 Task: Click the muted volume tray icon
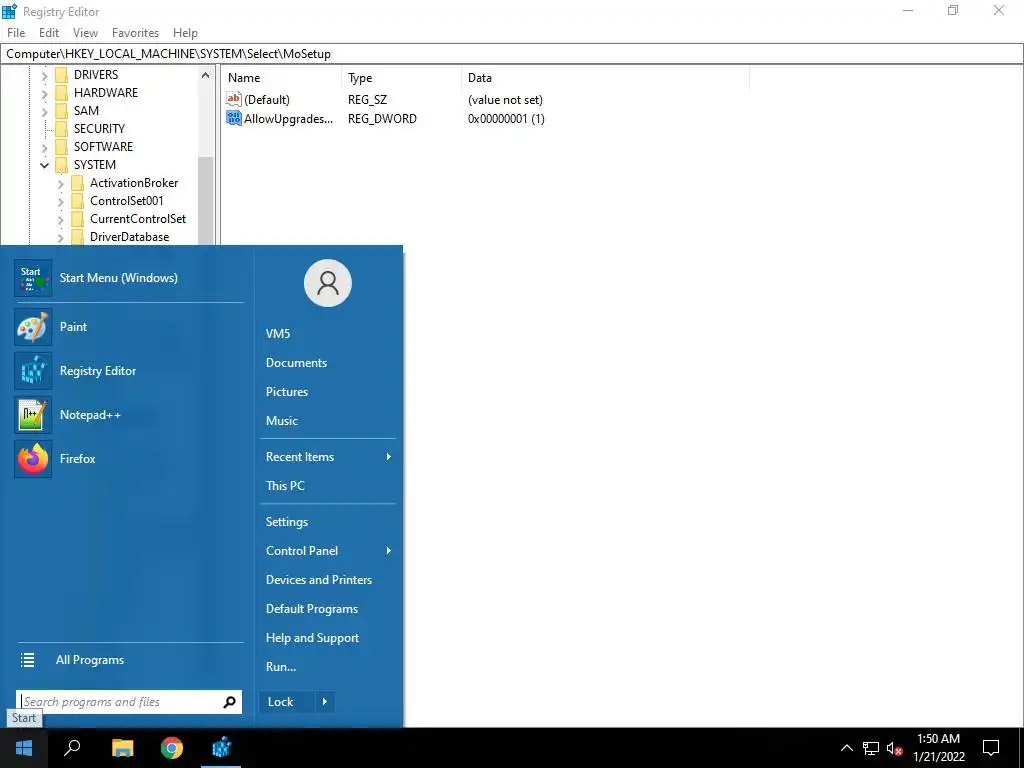click(895, 748)
